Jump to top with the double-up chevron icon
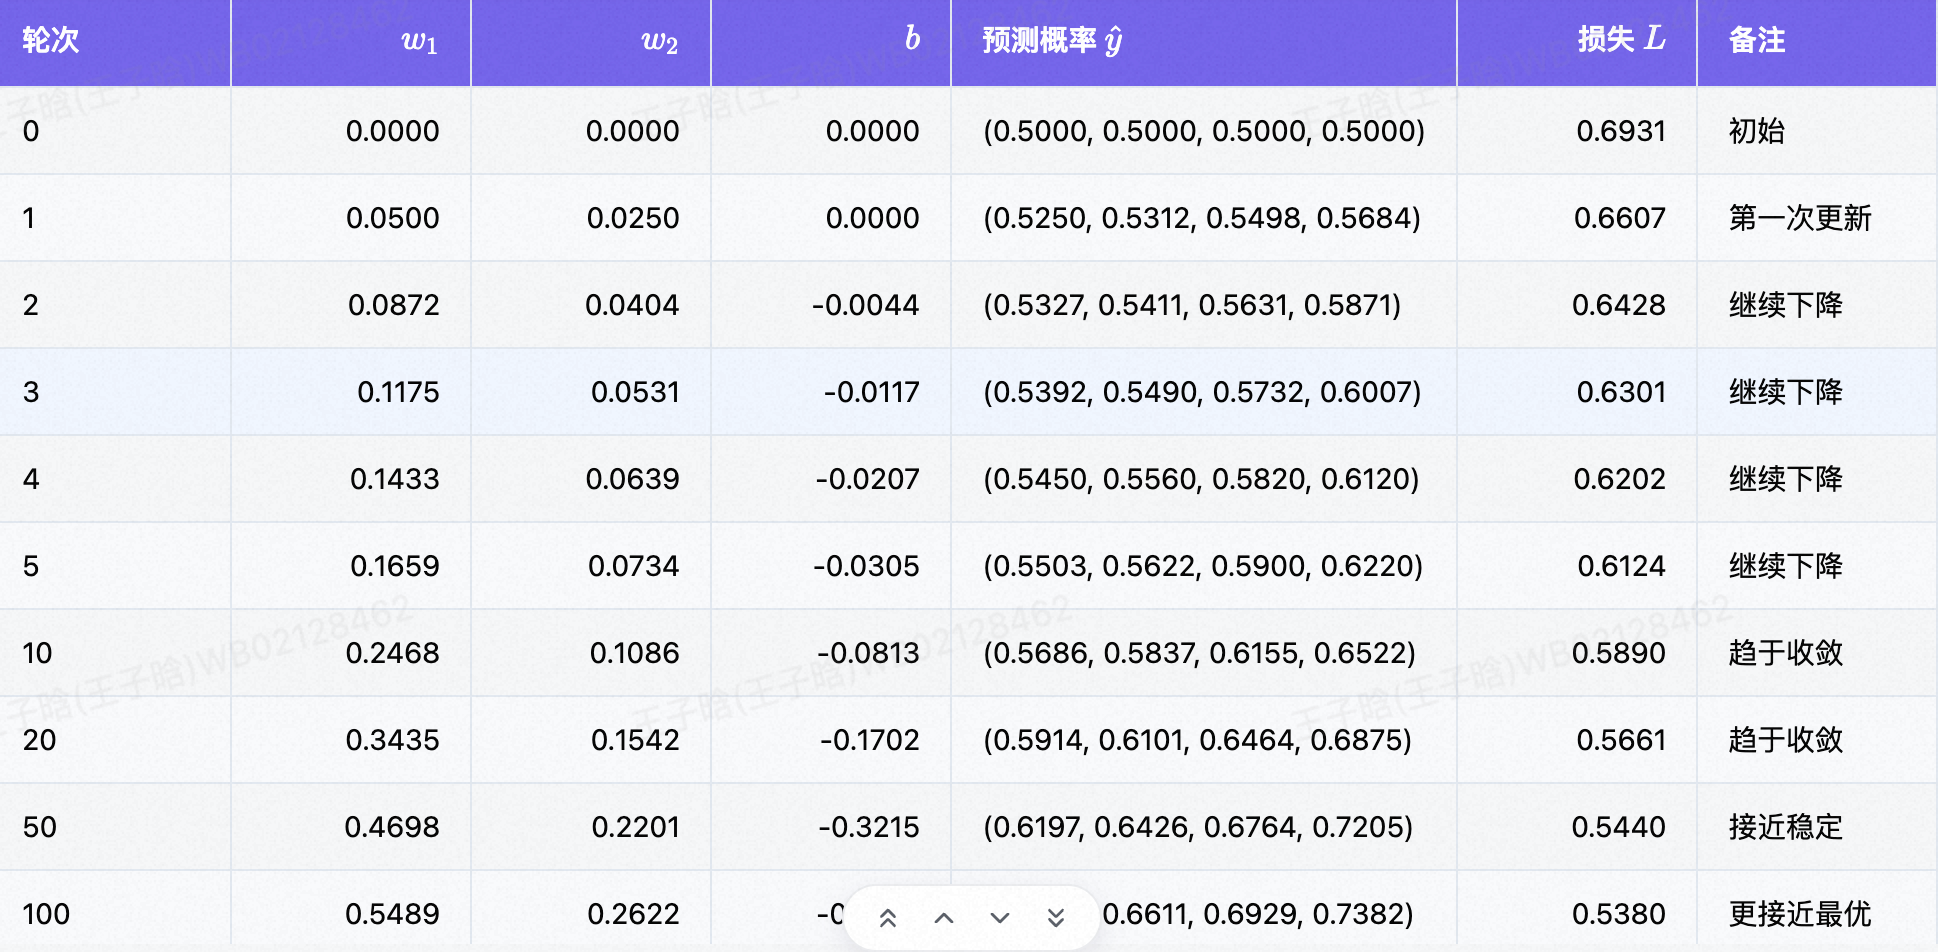 888,918
